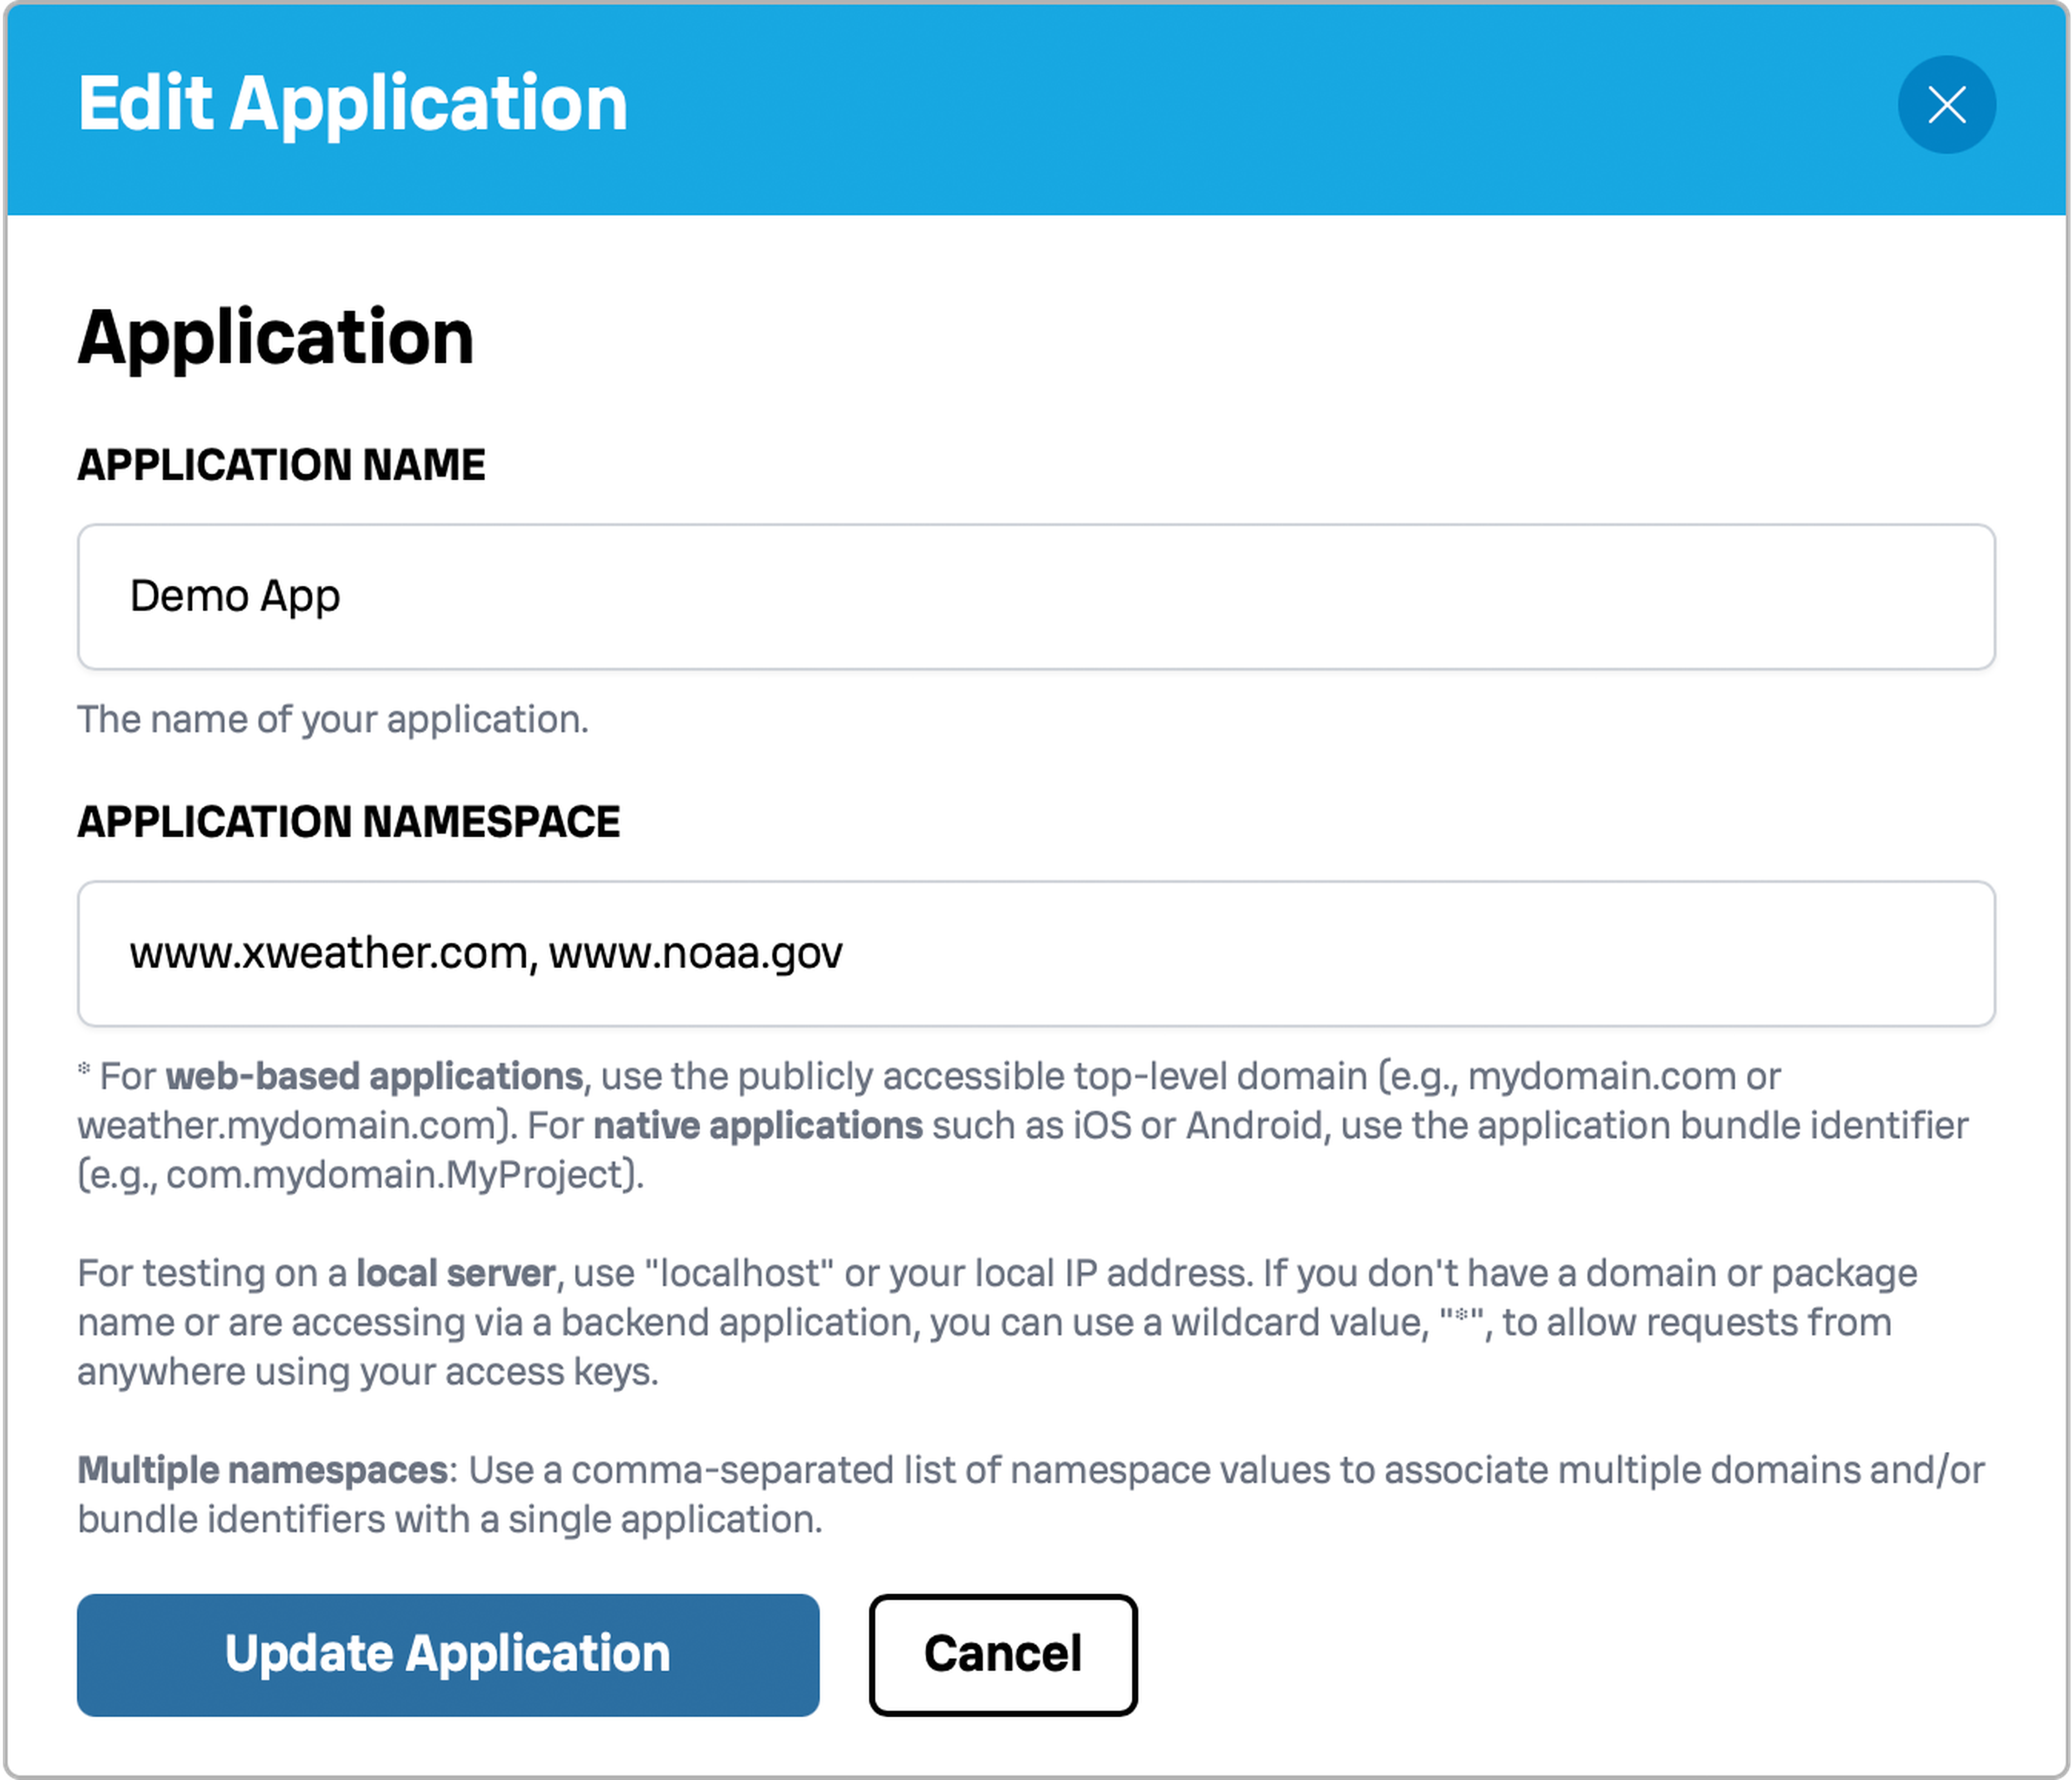Click the quoted "localhost" word in help text
The image size is (2072, 1780).
(739, 1273)
